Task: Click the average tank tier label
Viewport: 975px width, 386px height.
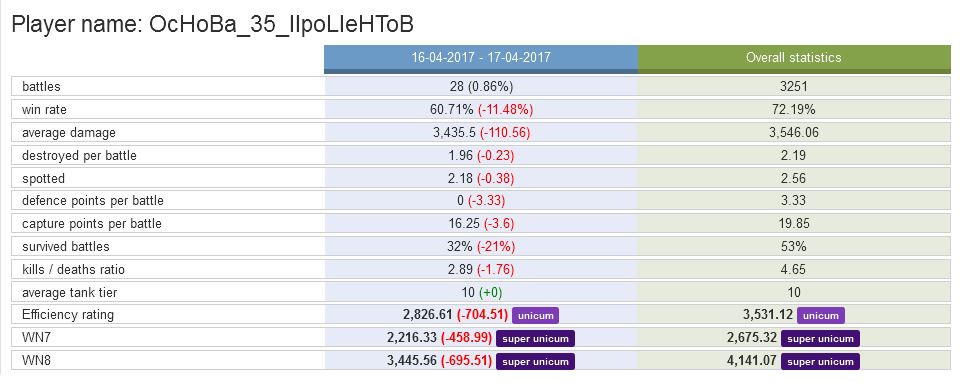Action: (70, 292)
